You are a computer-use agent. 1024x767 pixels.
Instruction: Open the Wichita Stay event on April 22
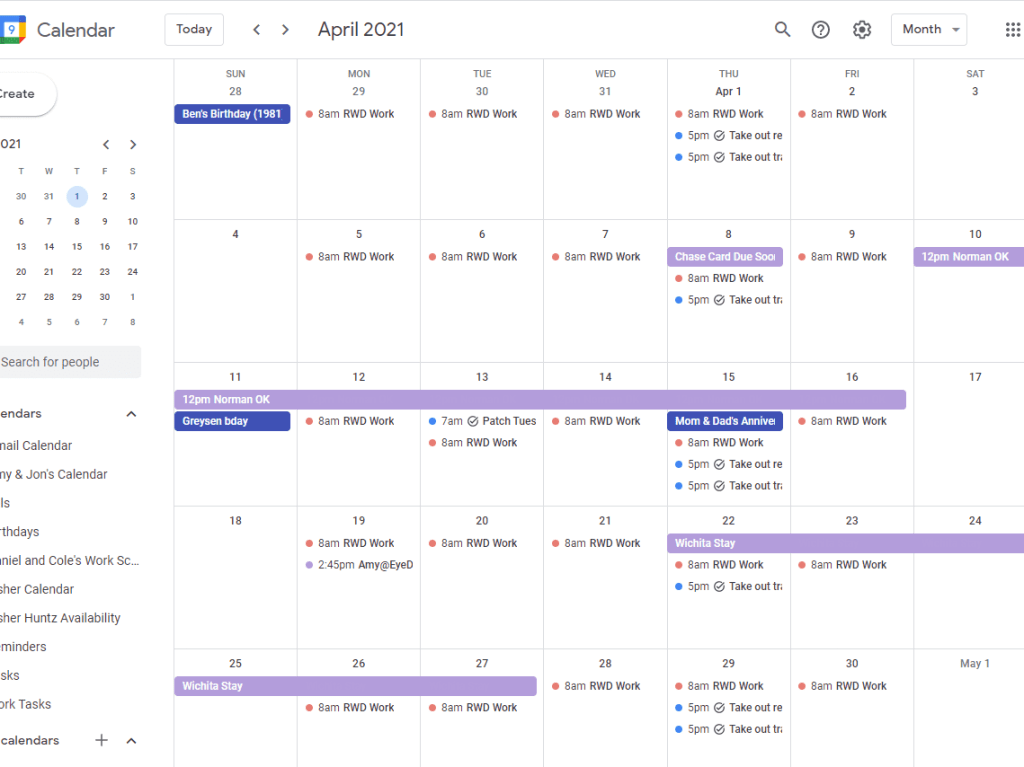coord(845,543)
